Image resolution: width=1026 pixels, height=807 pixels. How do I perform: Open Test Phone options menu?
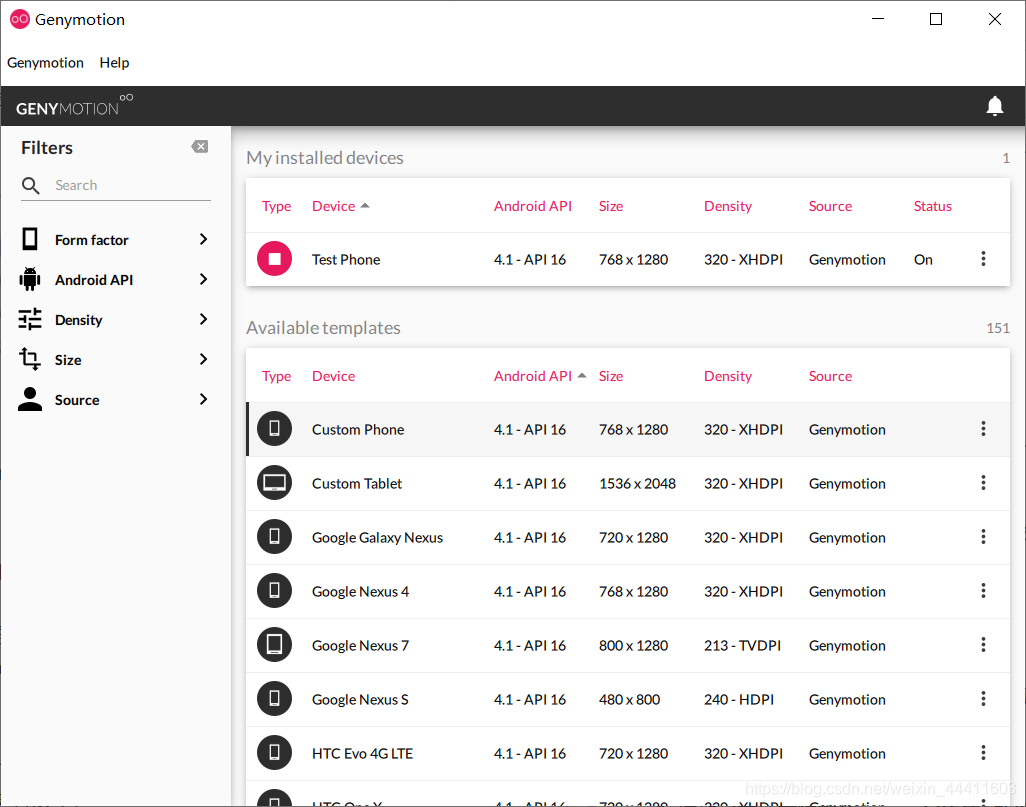[983, 259]
